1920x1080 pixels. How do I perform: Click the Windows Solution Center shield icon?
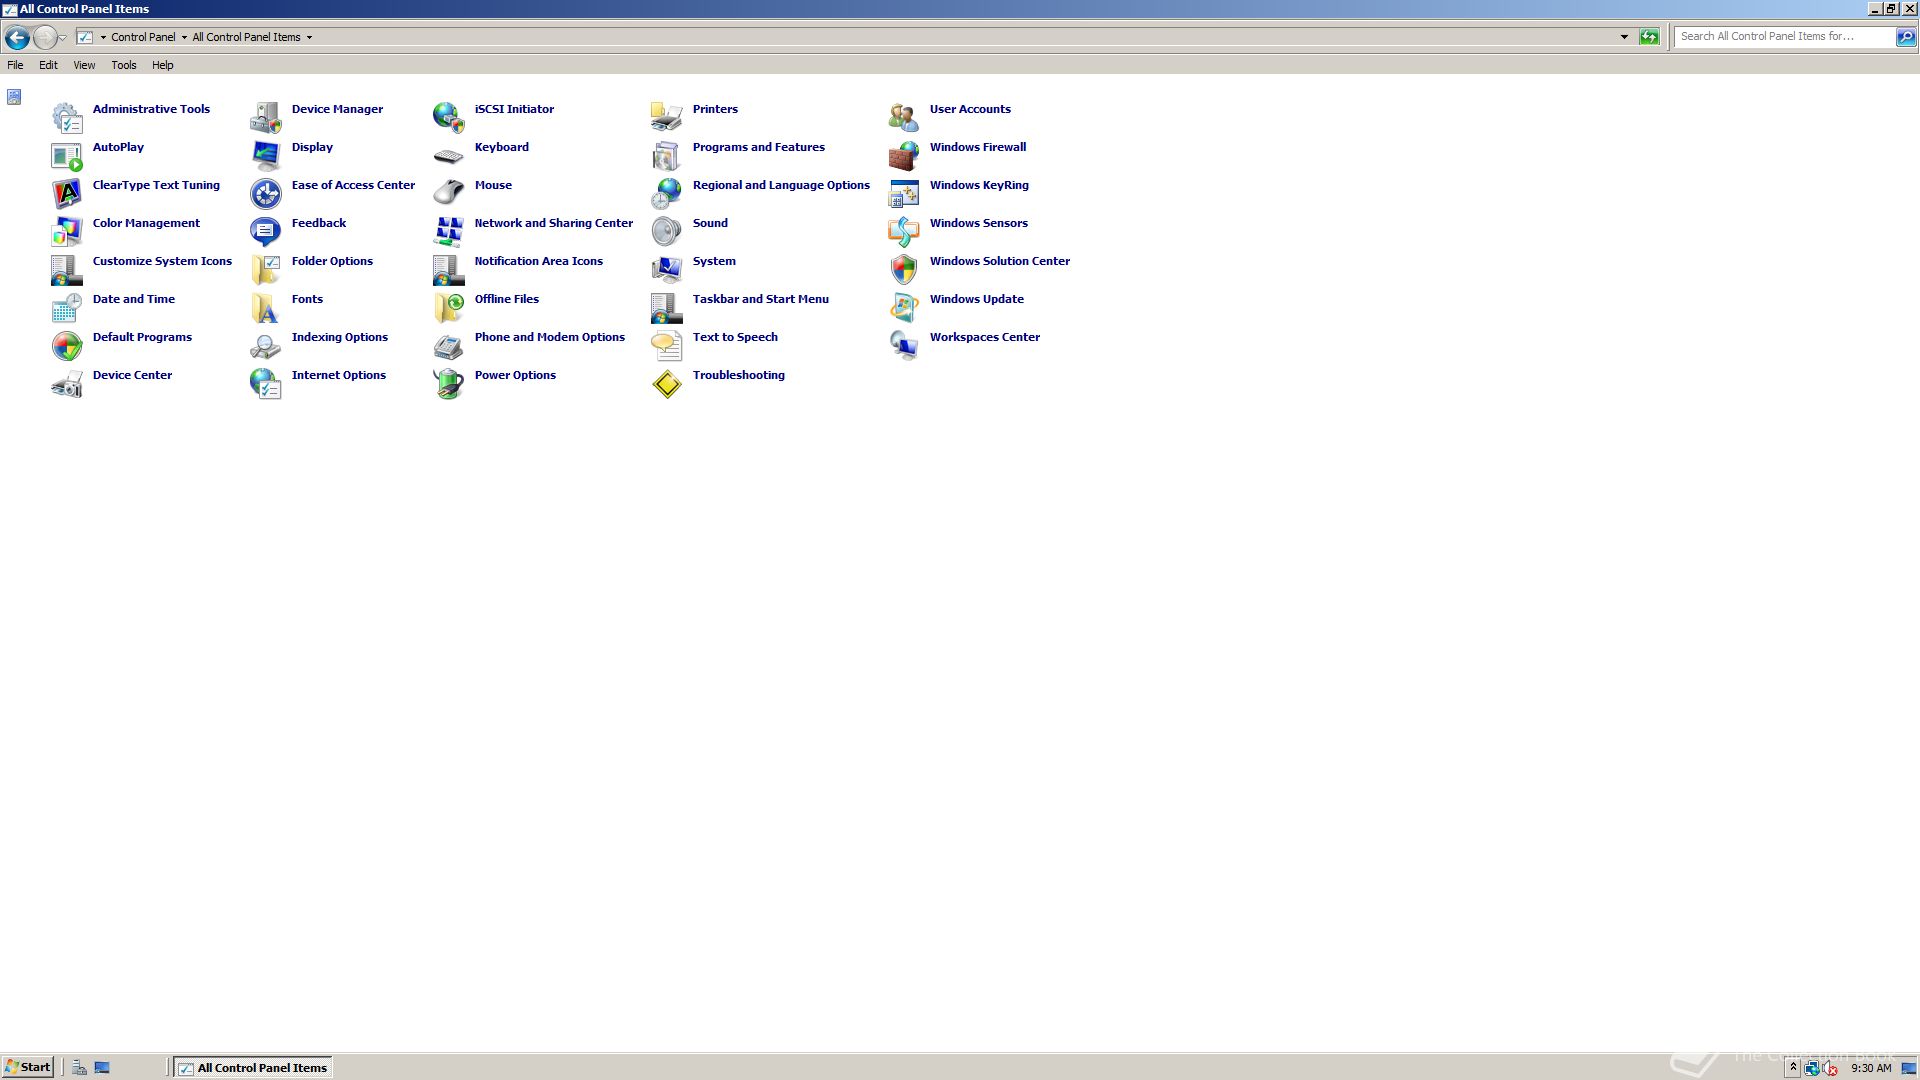(x=904, y=269)
